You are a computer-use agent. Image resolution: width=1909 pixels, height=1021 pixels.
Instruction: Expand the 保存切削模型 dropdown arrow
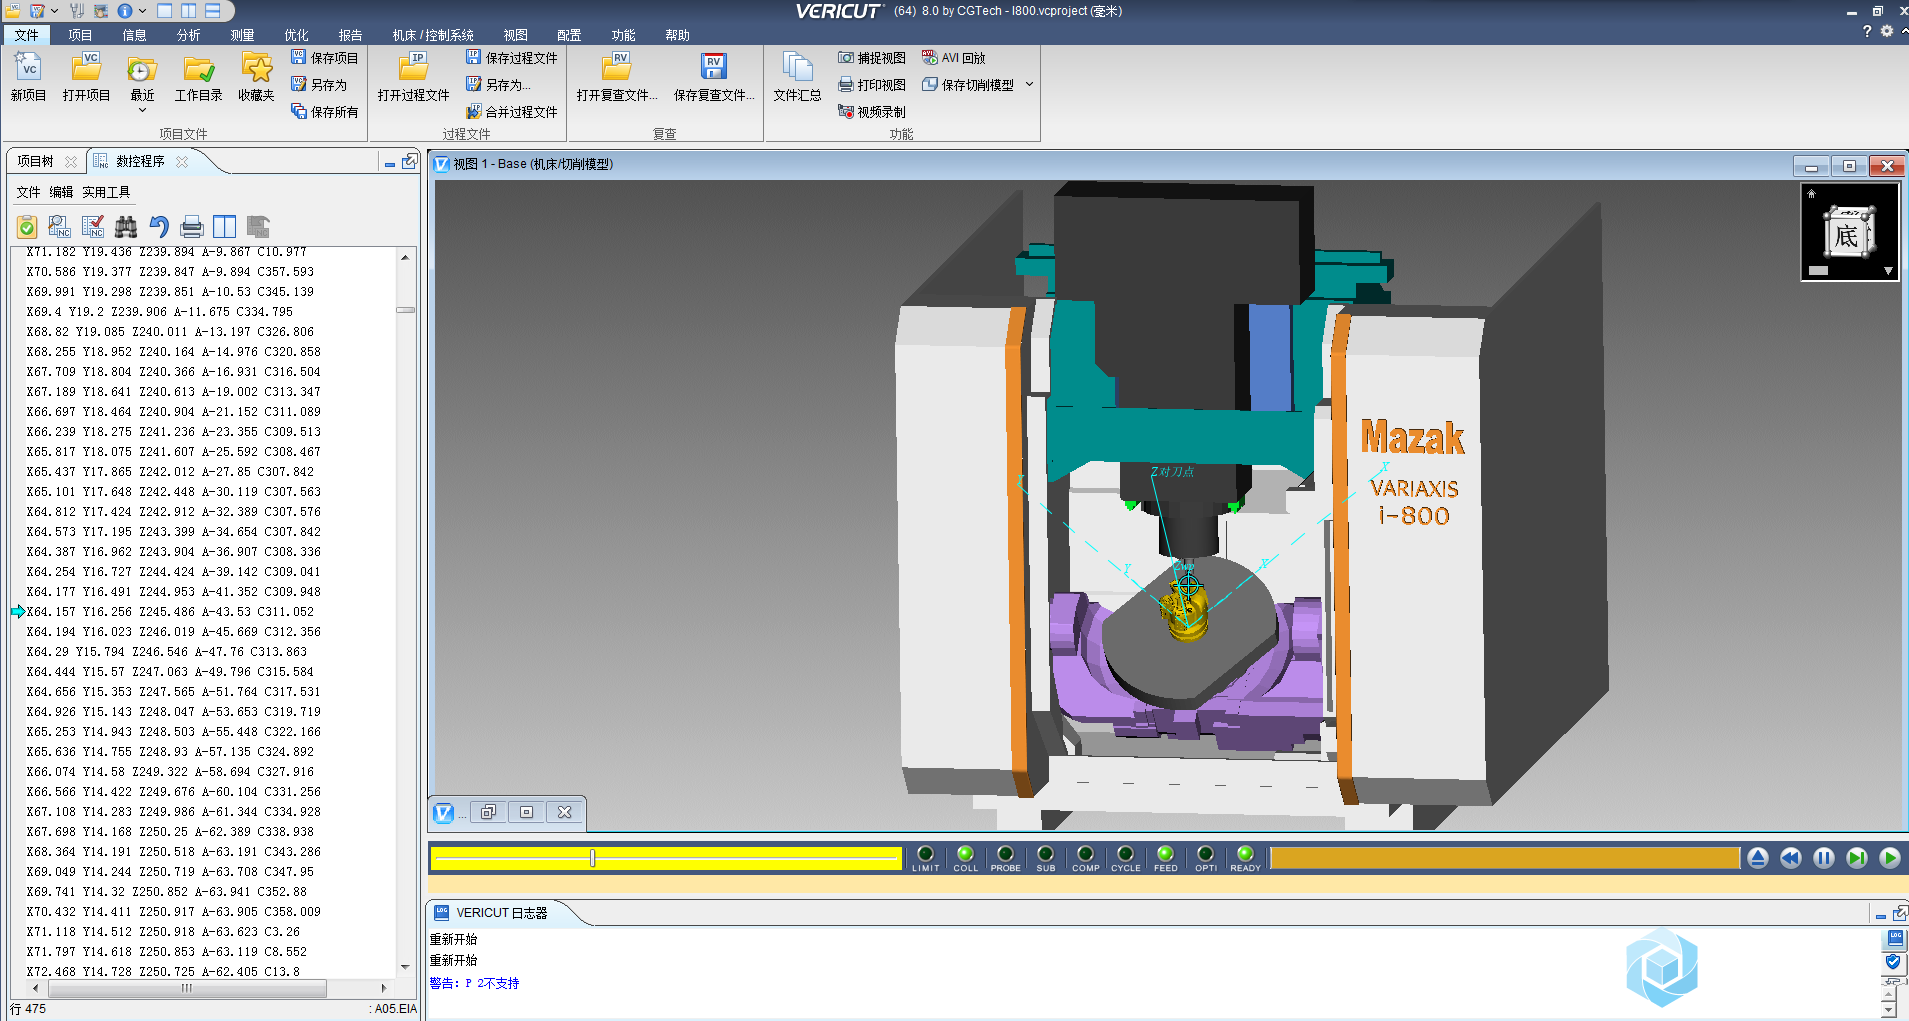[1029, 85]
